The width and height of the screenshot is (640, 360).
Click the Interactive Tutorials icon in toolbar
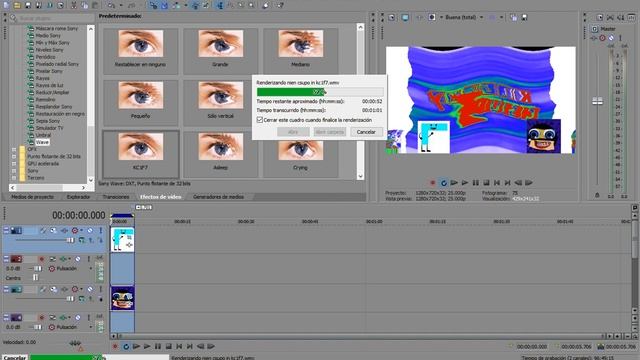pyautogui.click(x=266, y=5)
